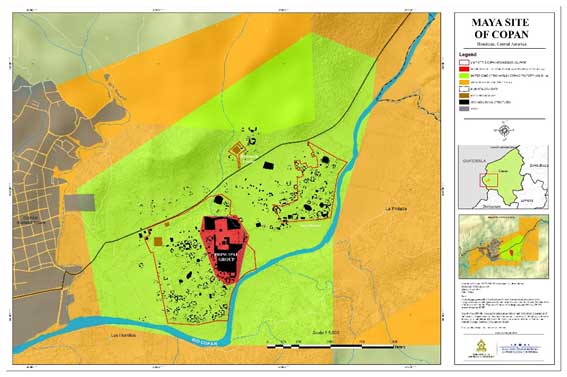Select the orange legend swatch
The width and height of the screenshot is (567, 377).
pyautogui.click(x=464, y=82)
